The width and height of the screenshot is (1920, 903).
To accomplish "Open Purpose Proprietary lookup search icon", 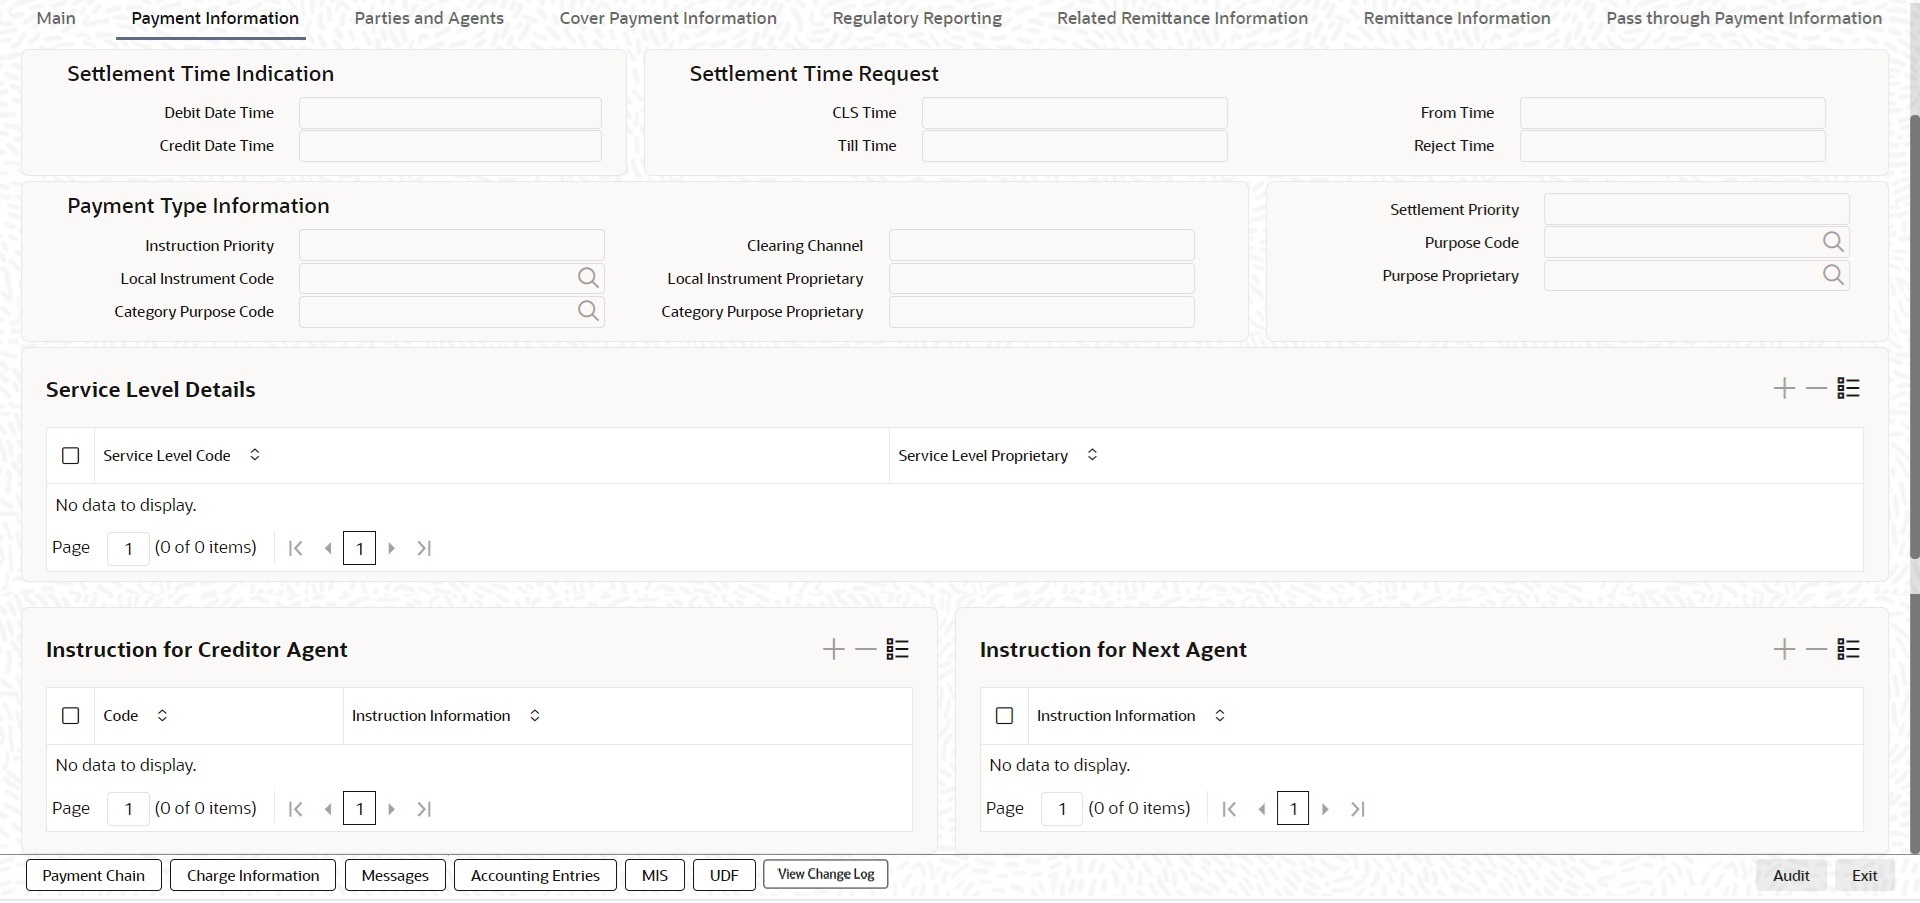I will point(1833,275).
